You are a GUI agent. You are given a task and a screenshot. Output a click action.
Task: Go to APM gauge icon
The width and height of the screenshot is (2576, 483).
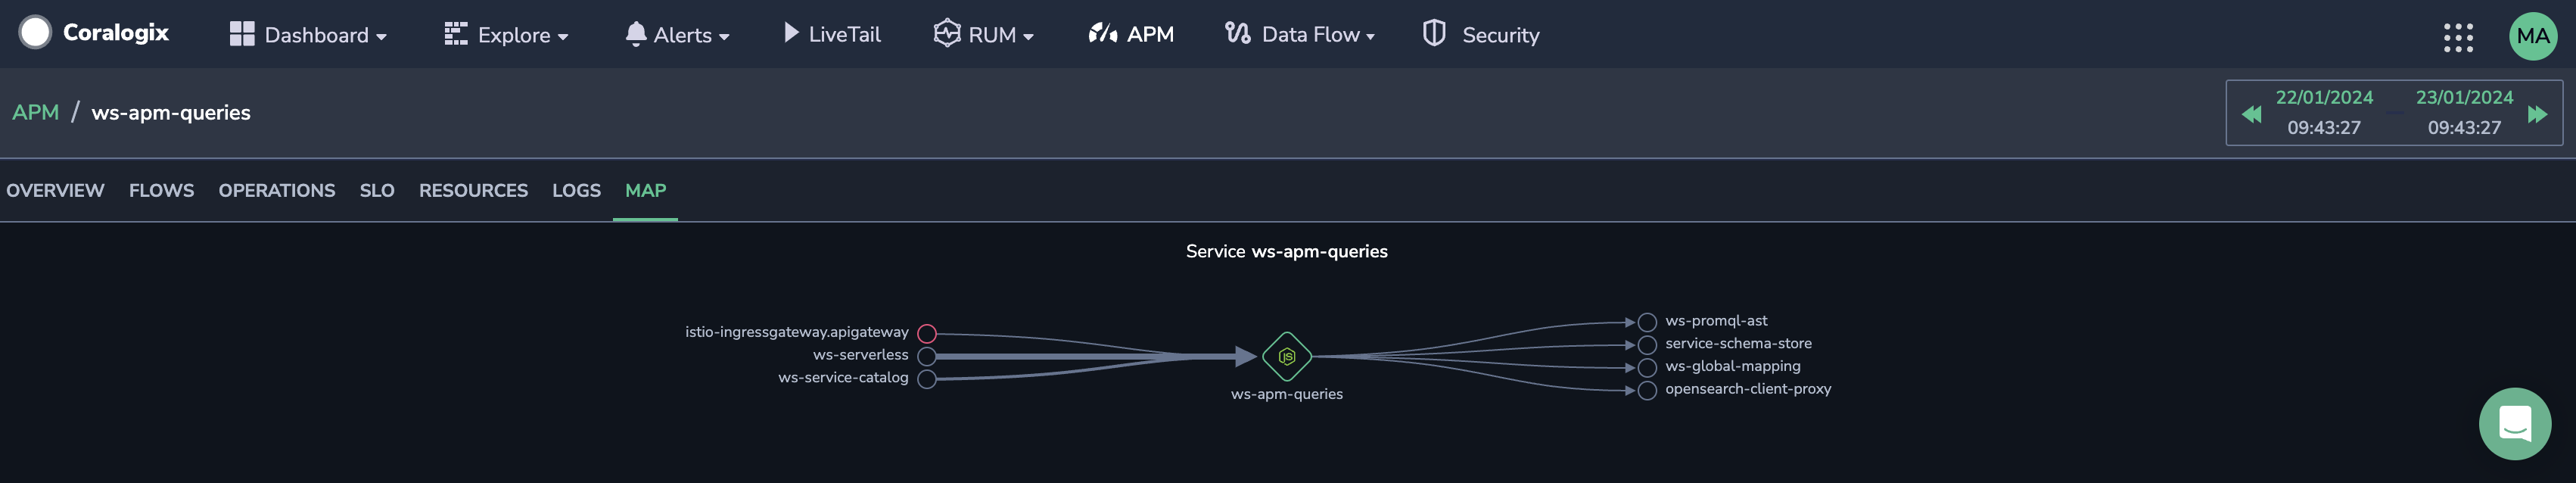pyautogui.click(x=1102, y=33)
